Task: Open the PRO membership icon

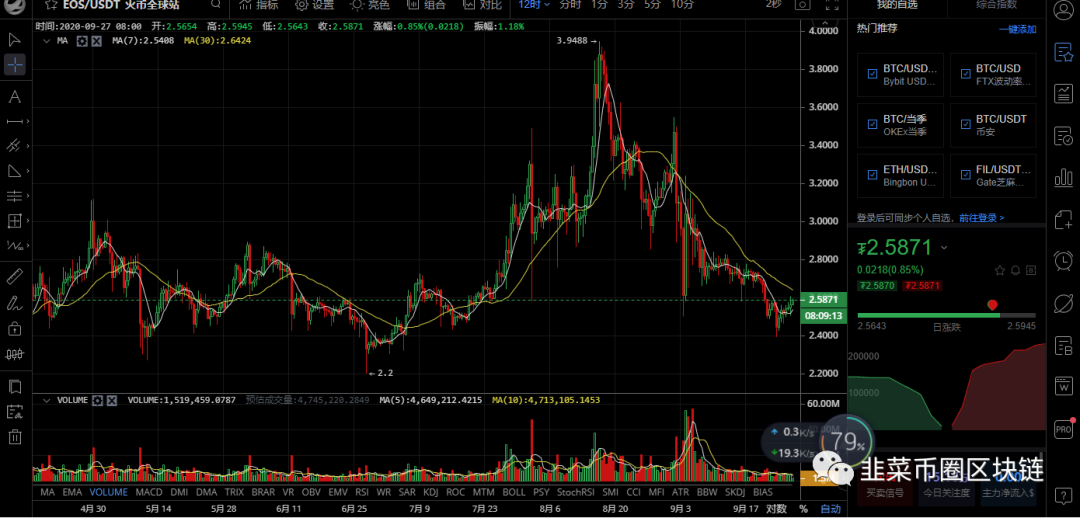Action: click(x=1063, y=428)
